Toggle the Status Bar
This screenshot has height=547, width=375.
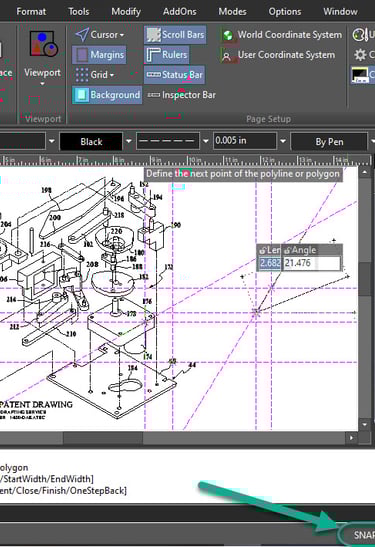click(x=174, y=75)
